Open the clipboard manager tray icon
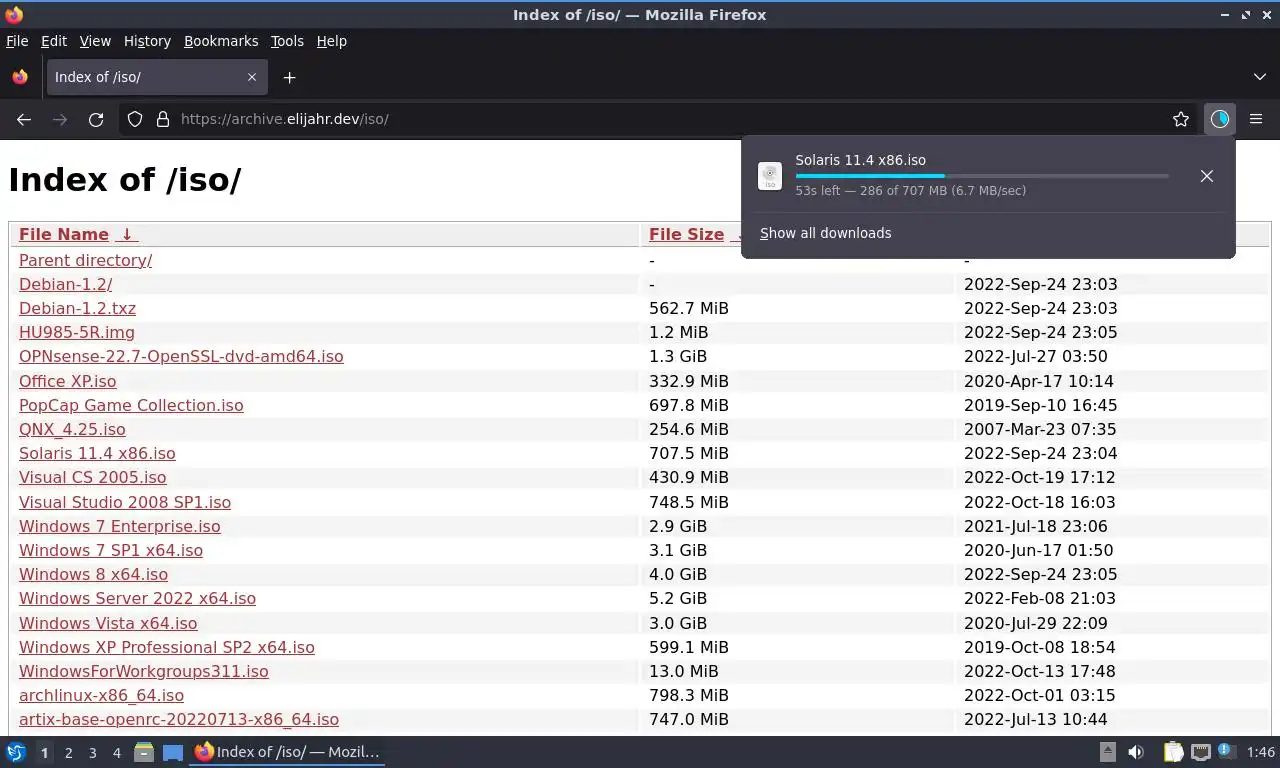The image size is (1280, 768). click(x=1173, y=752)
